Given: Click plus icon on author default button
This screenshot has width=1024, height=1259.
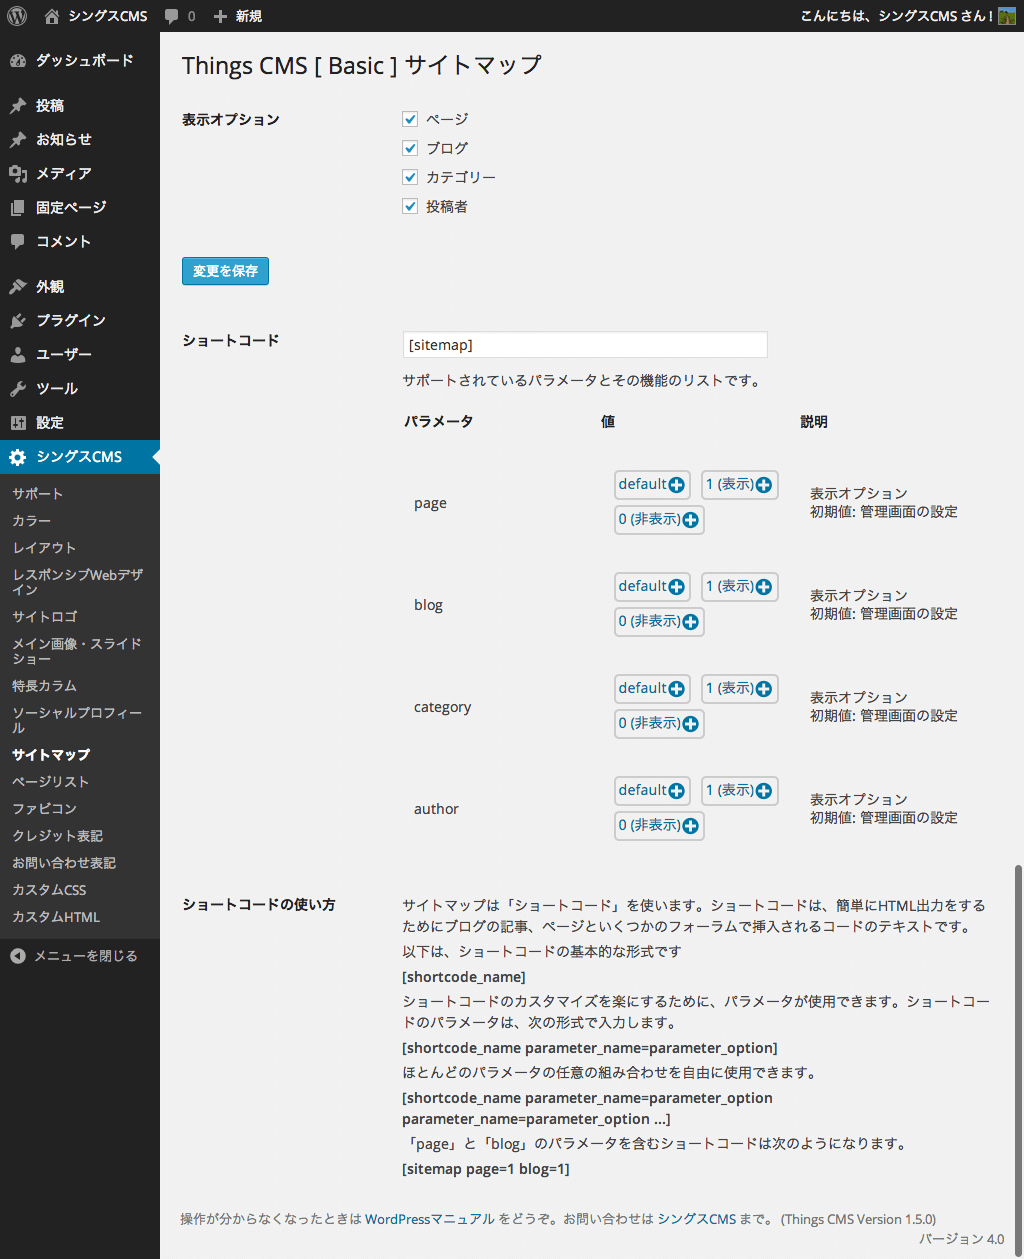Looking at the screenshot, I should pos(677,791).
